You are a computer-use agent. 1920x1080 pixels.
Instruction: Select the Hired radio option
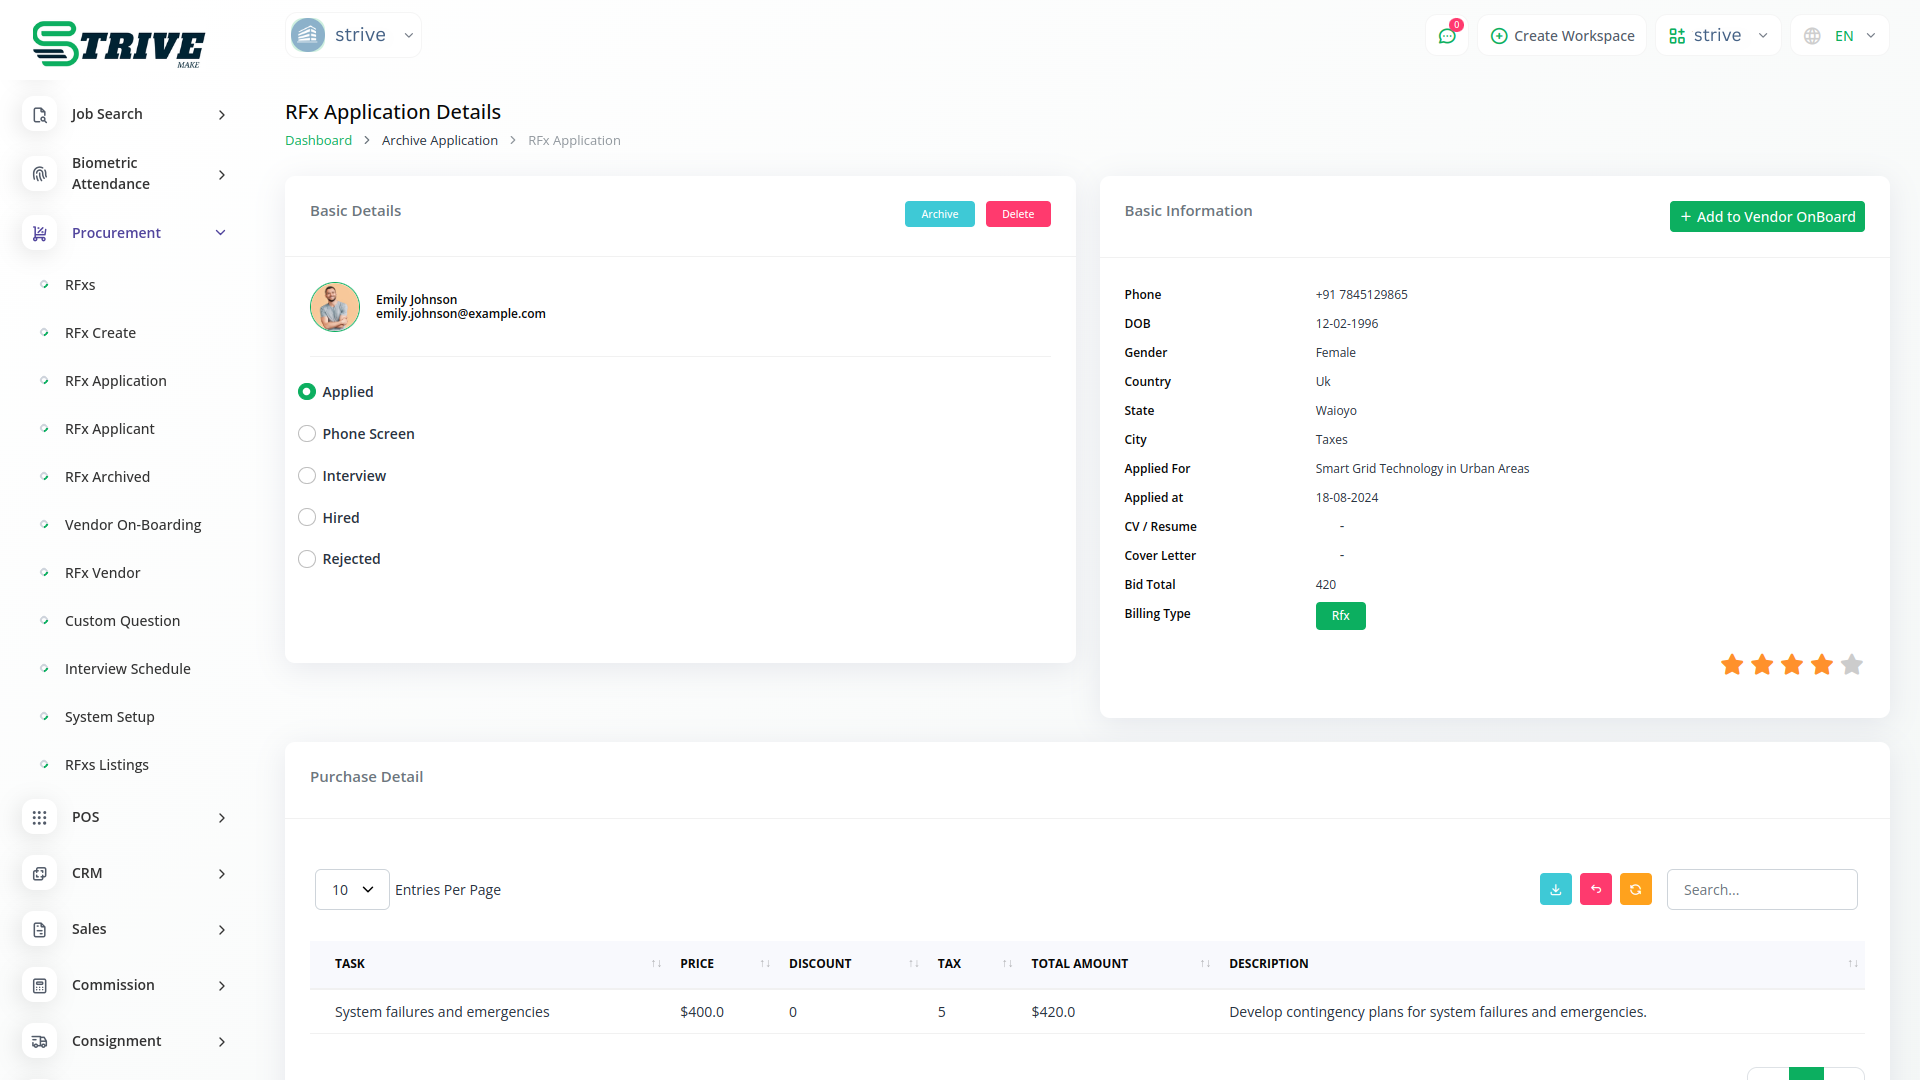click(307, 518)
